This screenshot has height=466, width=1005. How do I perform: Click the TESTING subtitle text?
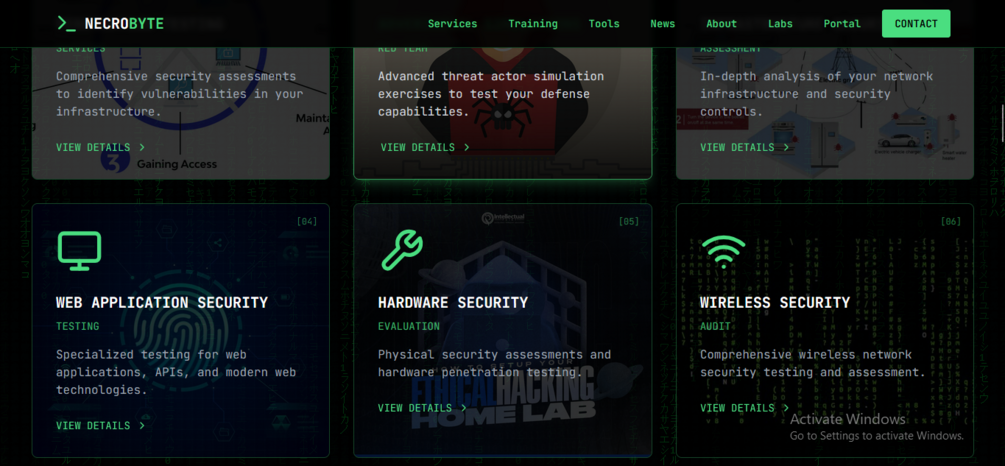coord(78,326)
